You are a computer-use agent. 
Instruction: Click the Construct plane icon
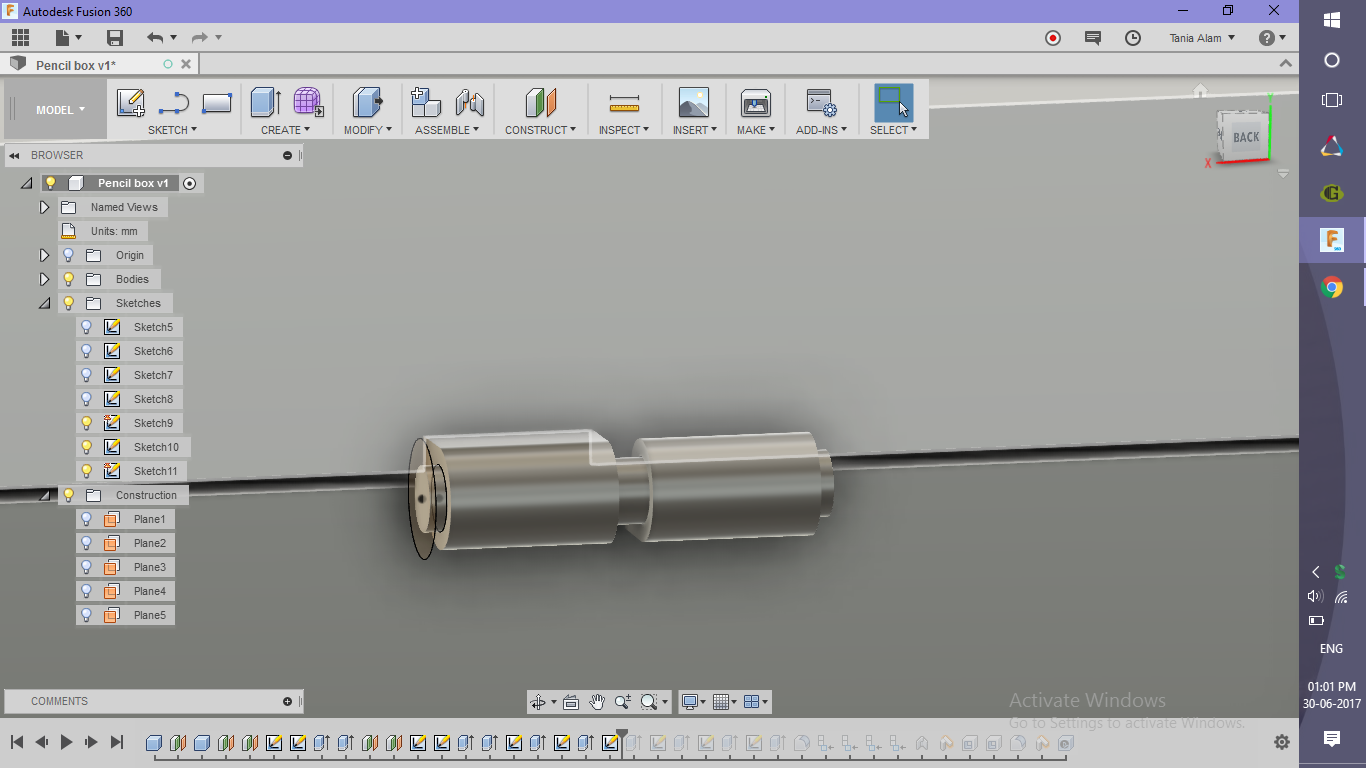[x=540, y=103]
